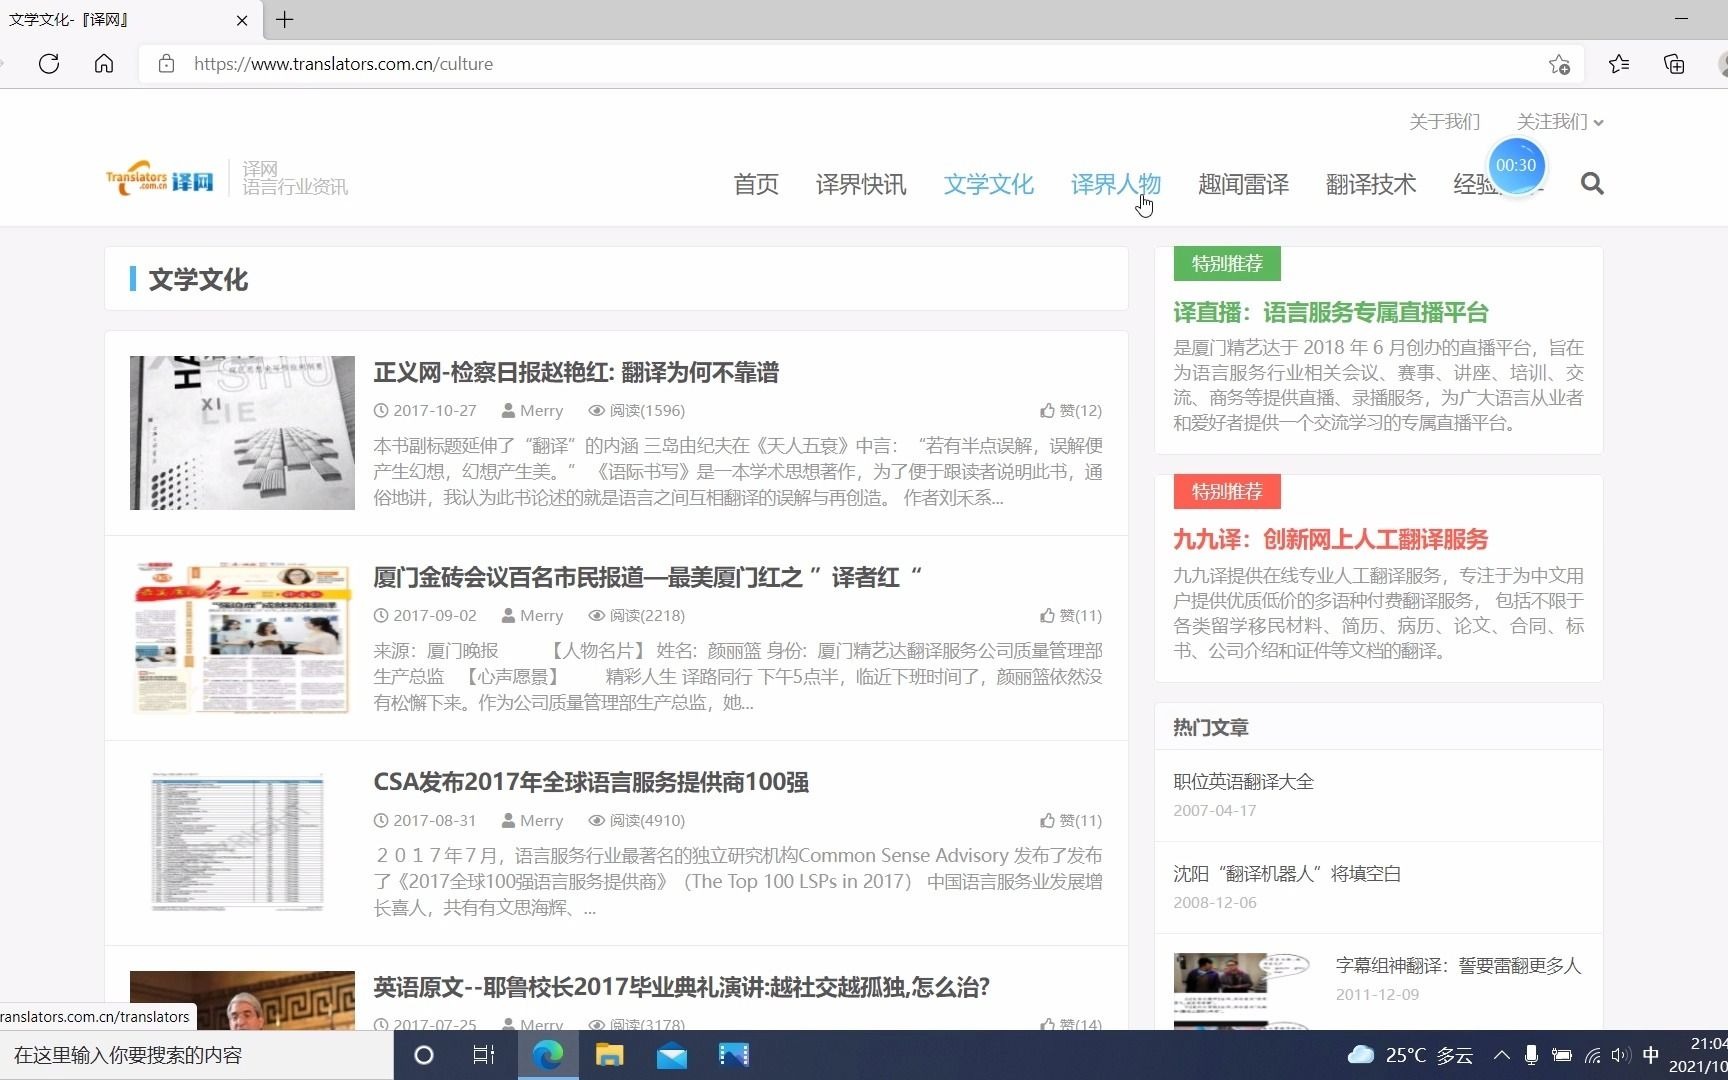1728x1080 pixels.
Task: Open 译直播：语言服务专属直播平台 link
Action: [x=1331, y=313]
